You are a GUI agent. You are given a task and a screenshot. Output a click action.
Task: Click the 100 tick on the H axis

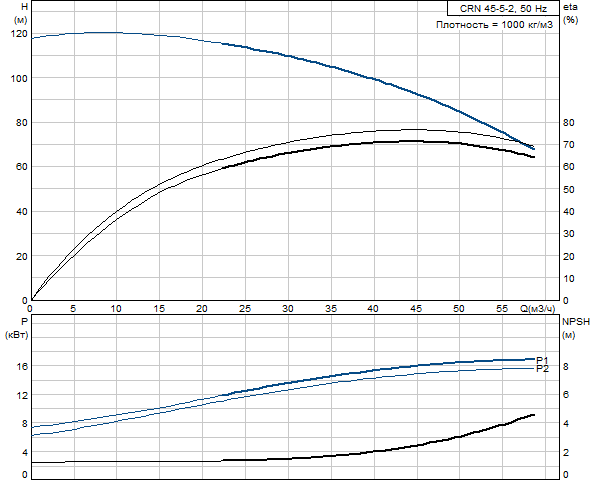click(x=20, y=79)
